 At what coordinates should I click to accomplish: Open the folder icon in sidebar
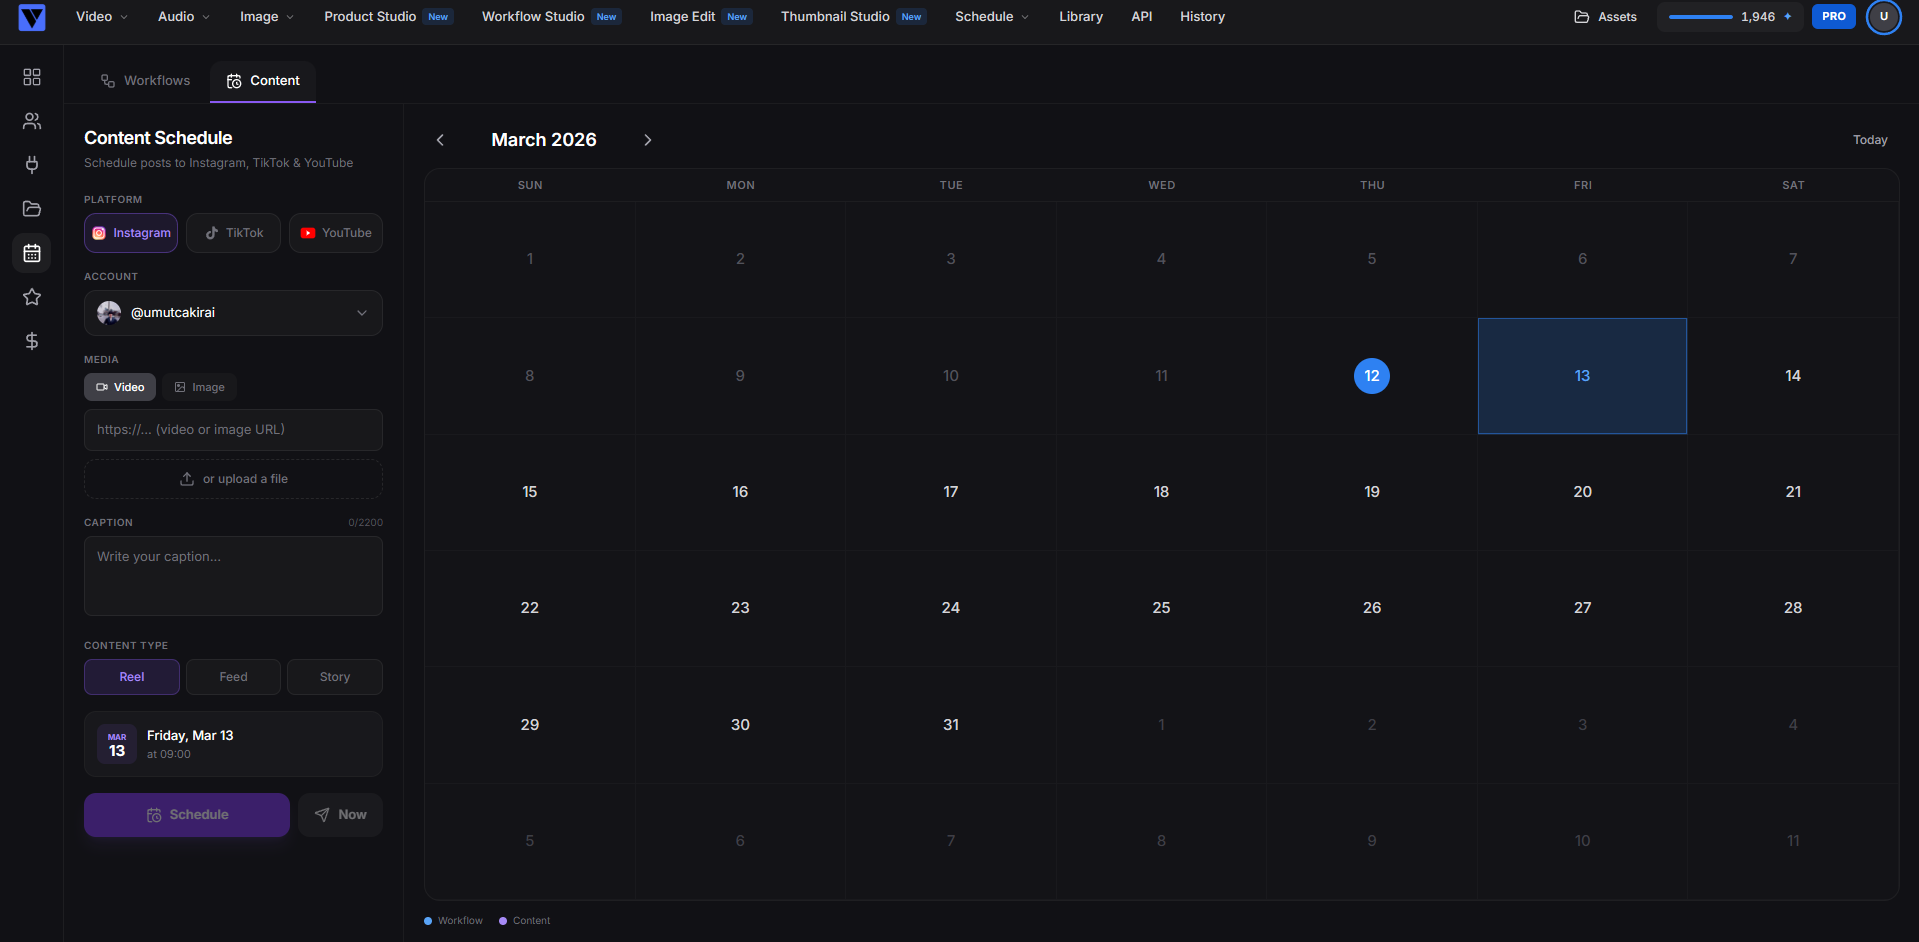click(x=32, y=209)
